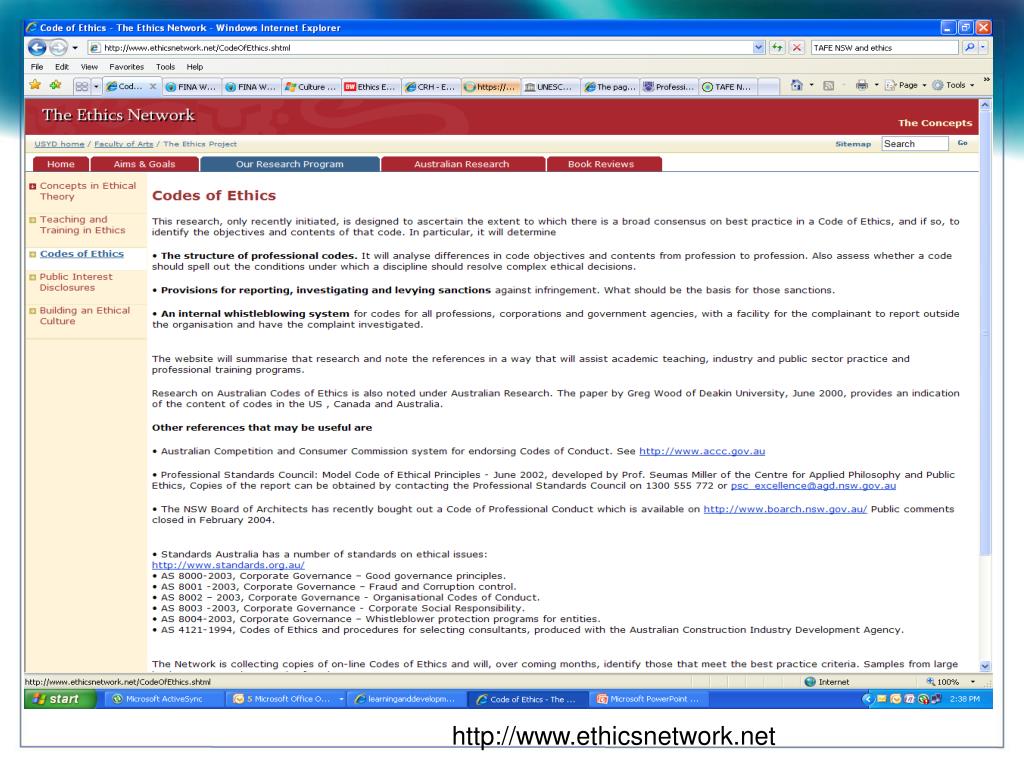Stop loading with the red X icon

[797, 48]
